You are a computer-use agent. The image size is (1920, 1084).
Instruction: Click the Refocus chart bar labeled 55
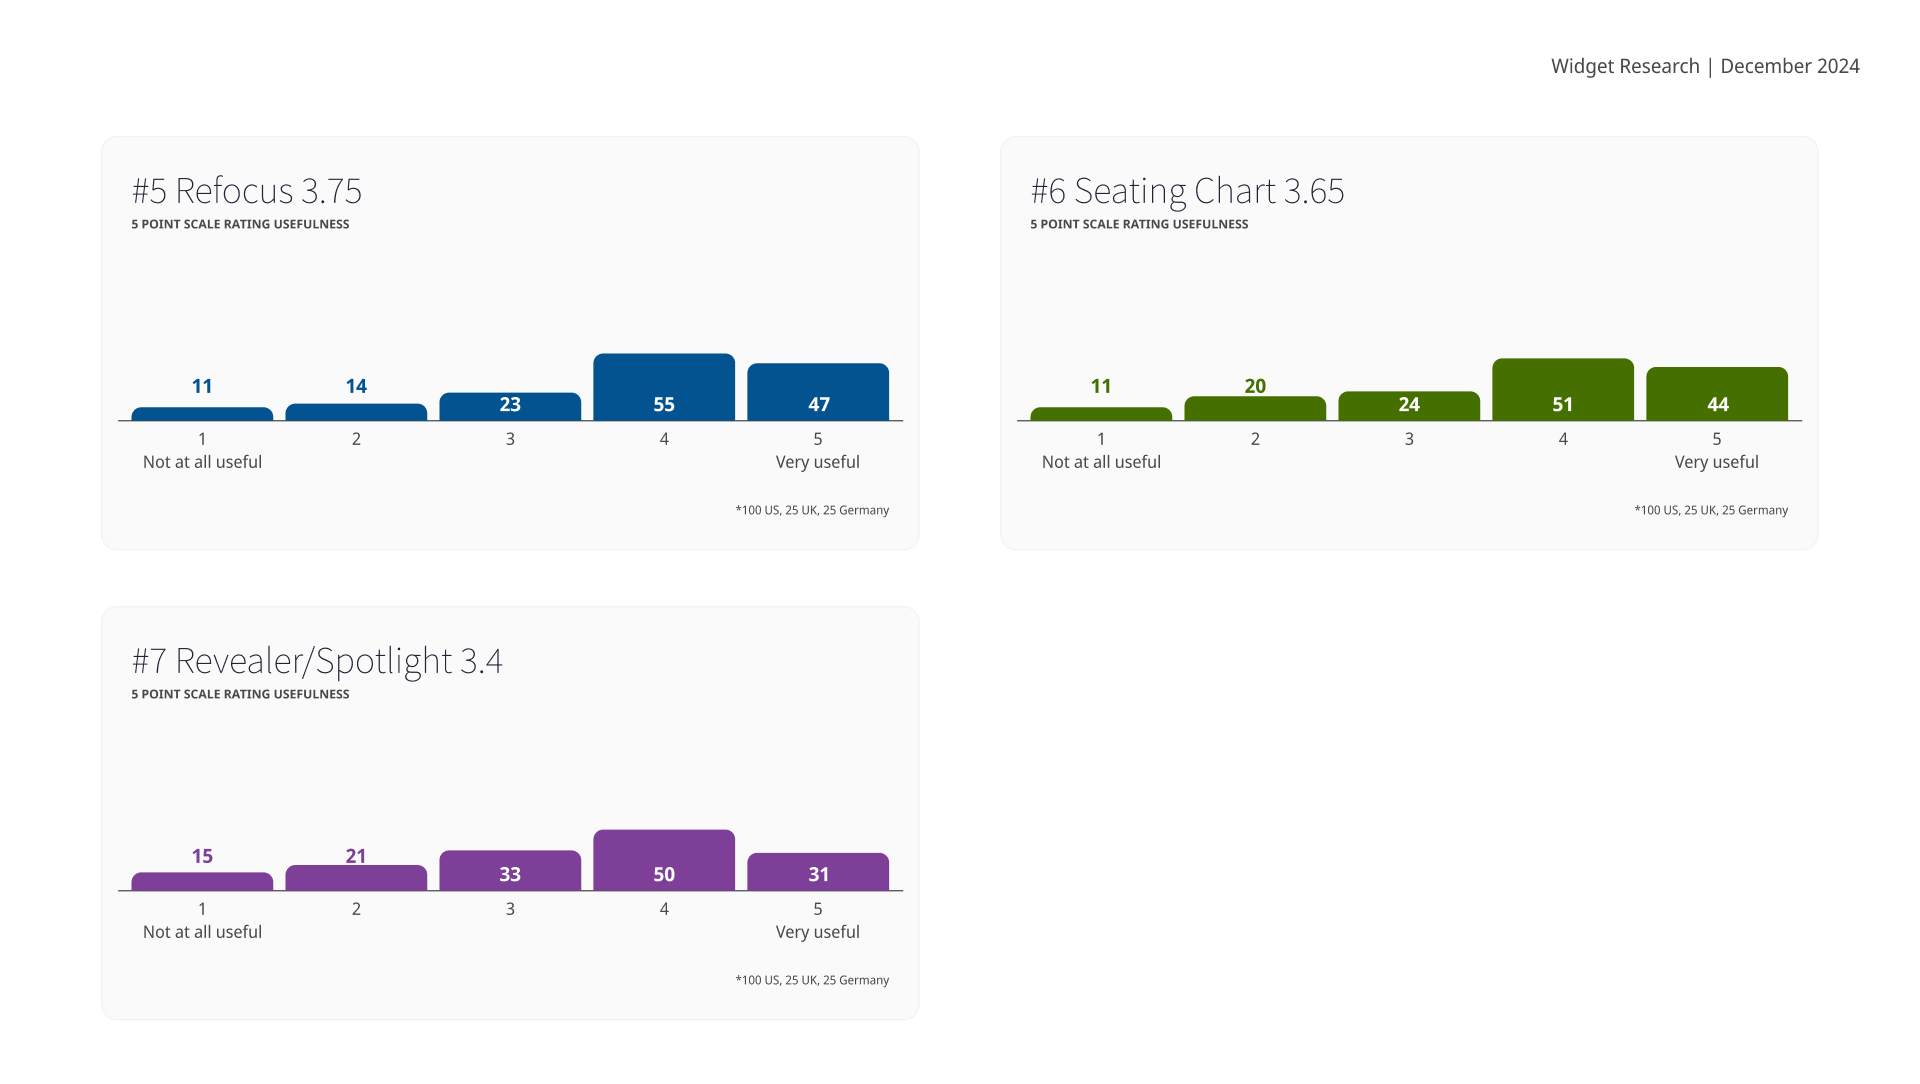point(664,387)
